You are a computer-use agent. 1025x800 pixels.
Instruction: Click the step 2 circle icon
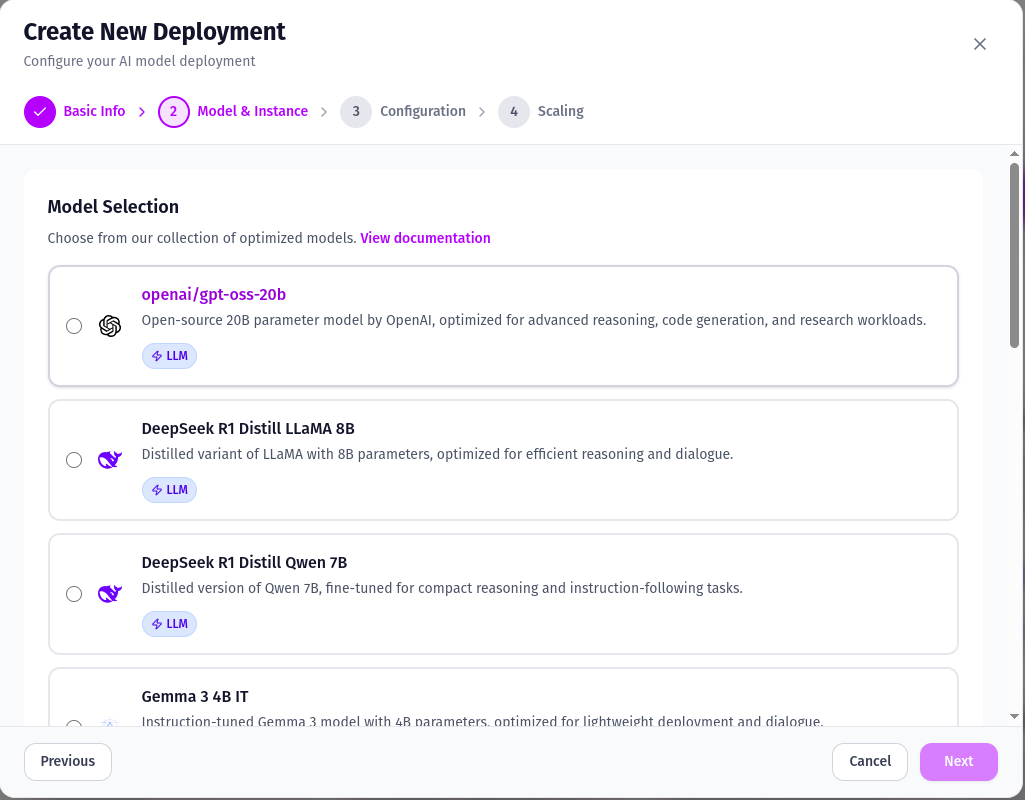pos(173,112)
